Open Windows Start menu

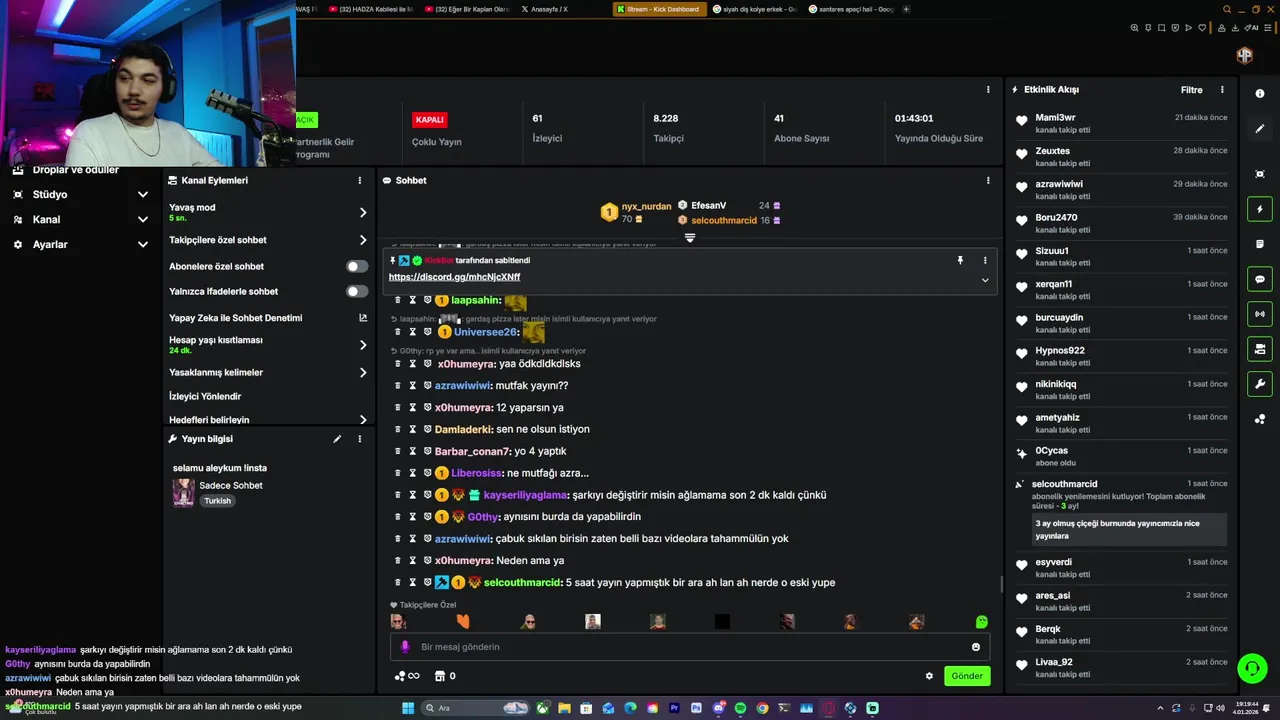pyautogui.click(x=408, y=708)
